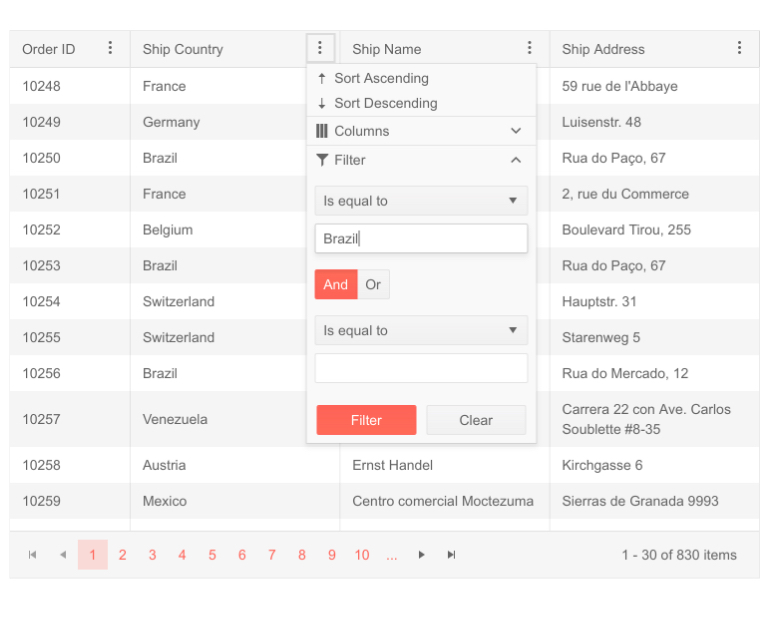Switch filter logic to Or
This screenshot has width=770, height=639.
pos(373,285)
